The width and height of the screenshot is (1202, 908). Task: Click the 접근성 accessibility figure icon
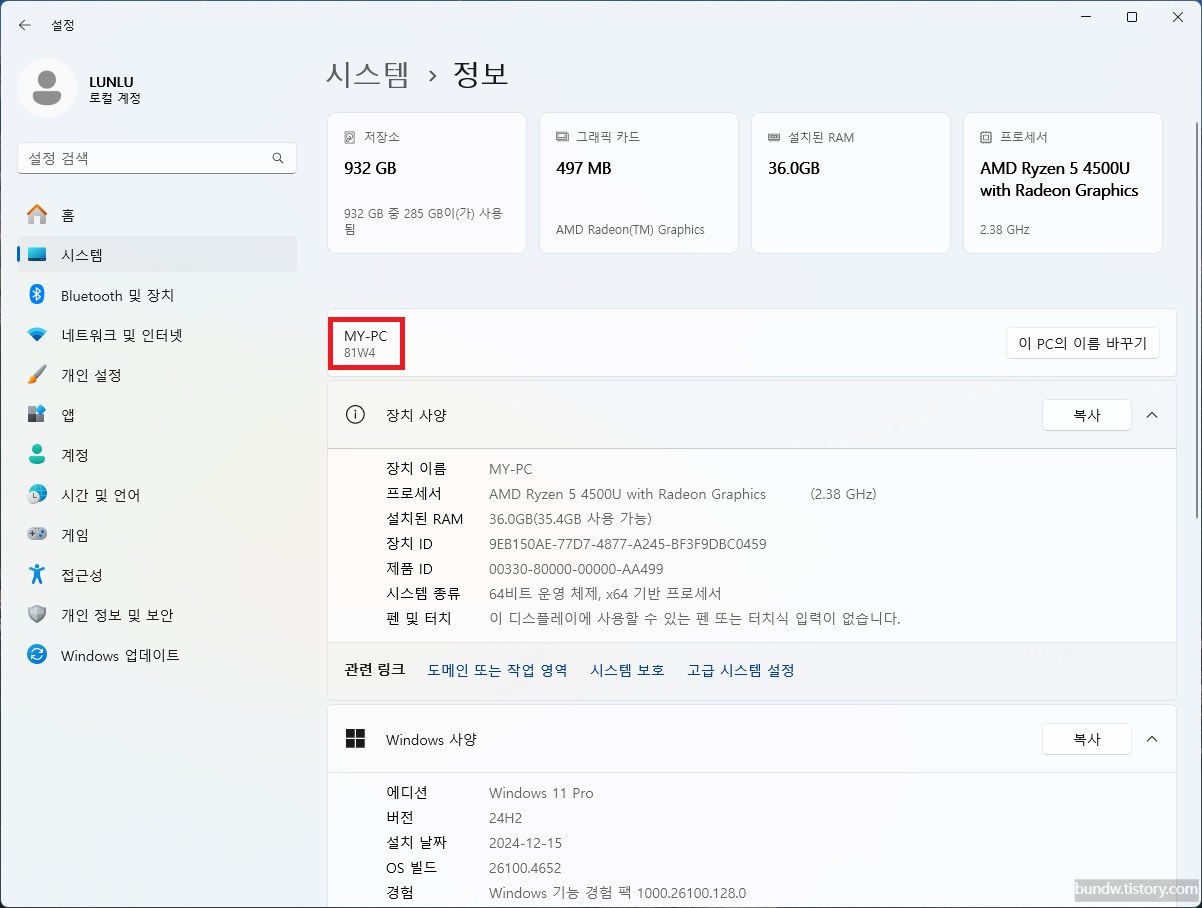(37, 575)
